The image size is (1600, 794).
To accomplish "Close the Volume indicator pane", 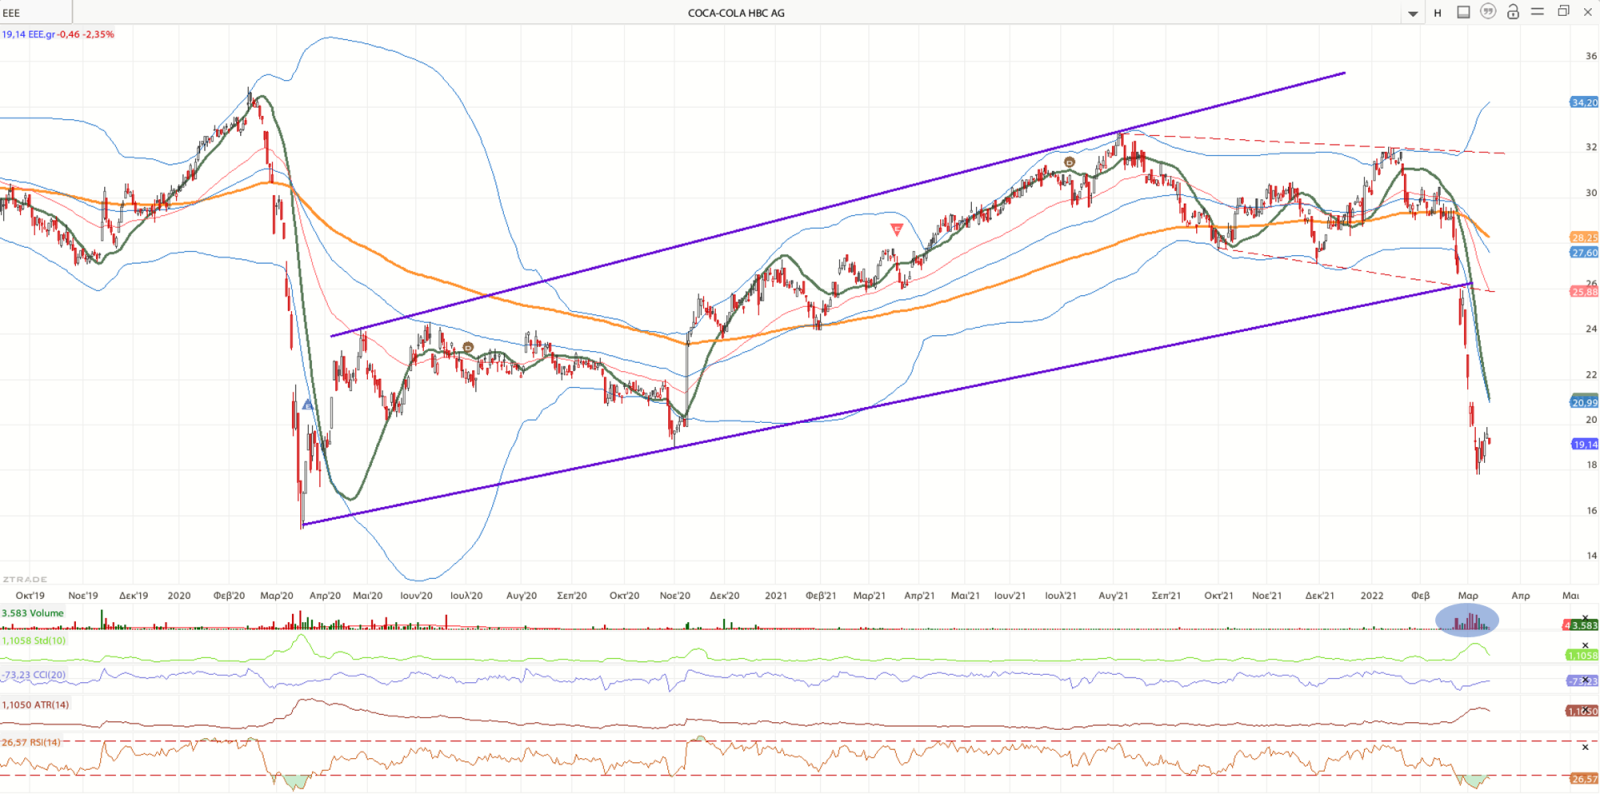I will pos(1585,619).
